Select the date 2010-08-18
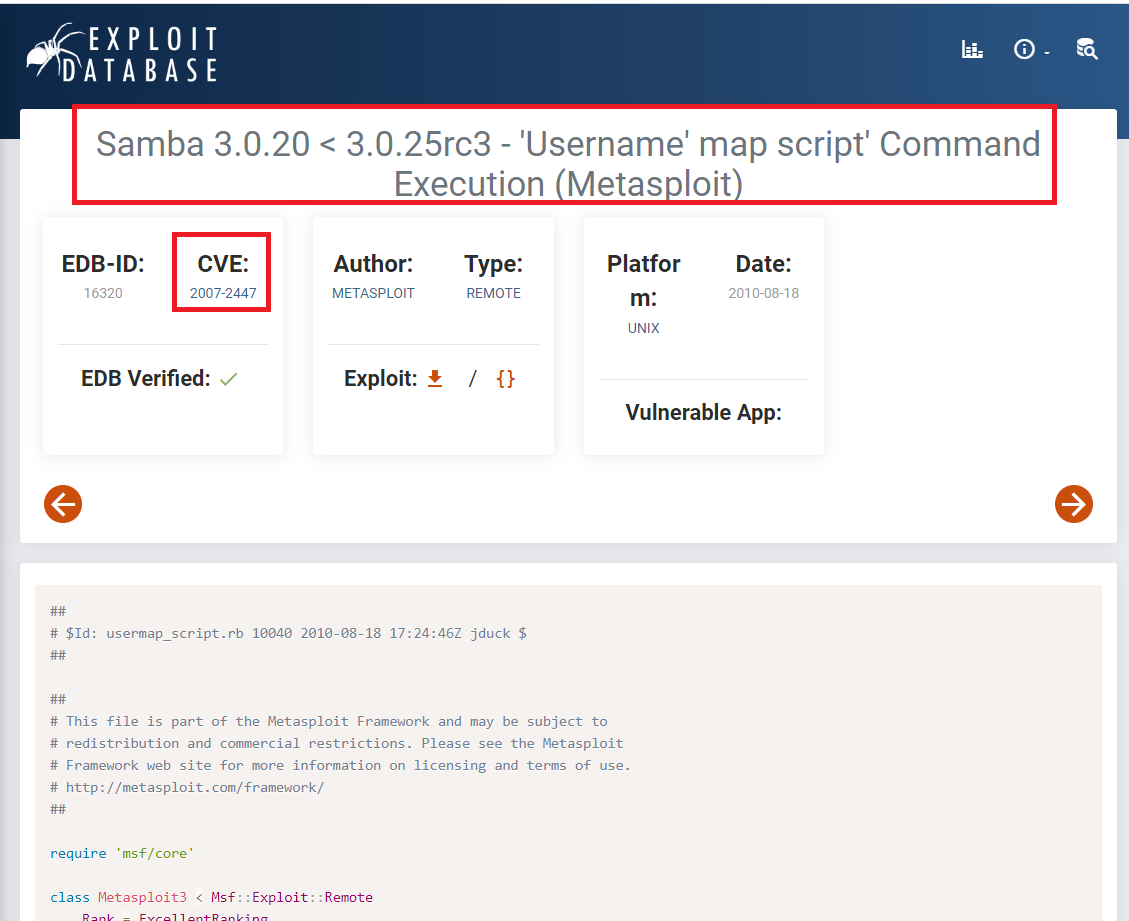Screen dimensions: 1129x921 [763, 293]
